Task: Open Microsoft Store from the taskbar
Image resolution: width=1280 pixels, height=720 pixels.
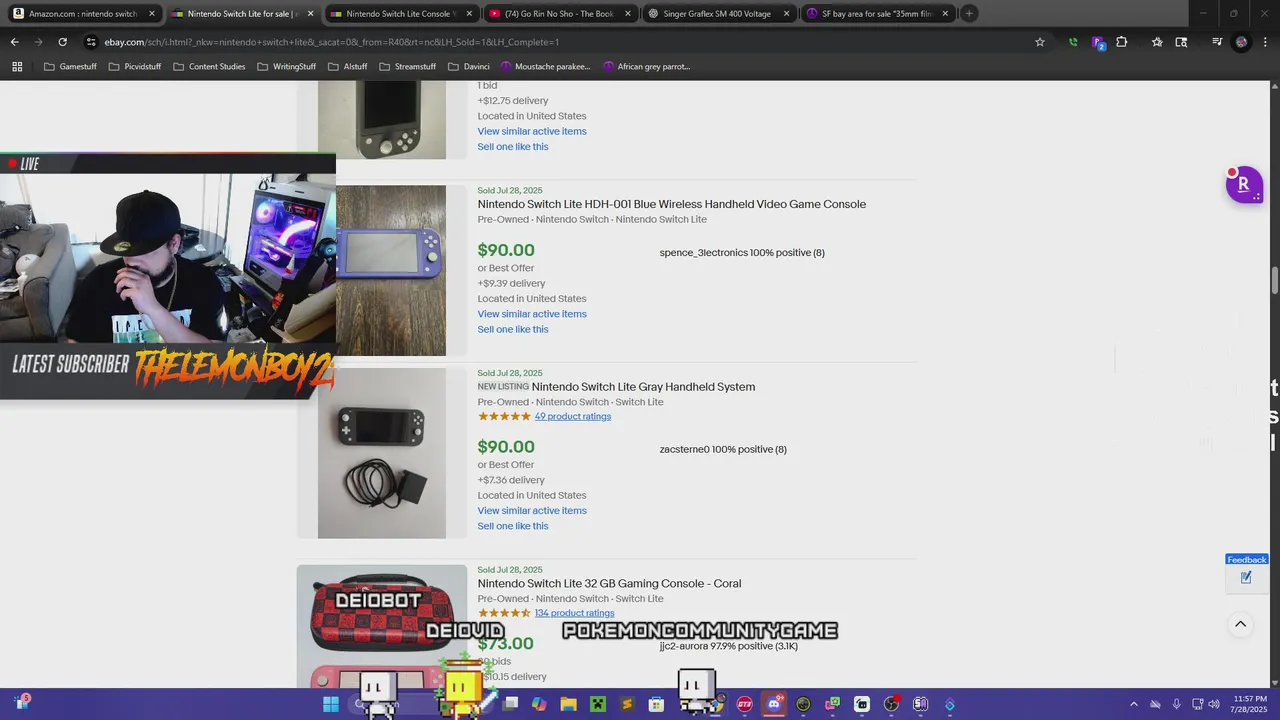Action: point(657,704)
